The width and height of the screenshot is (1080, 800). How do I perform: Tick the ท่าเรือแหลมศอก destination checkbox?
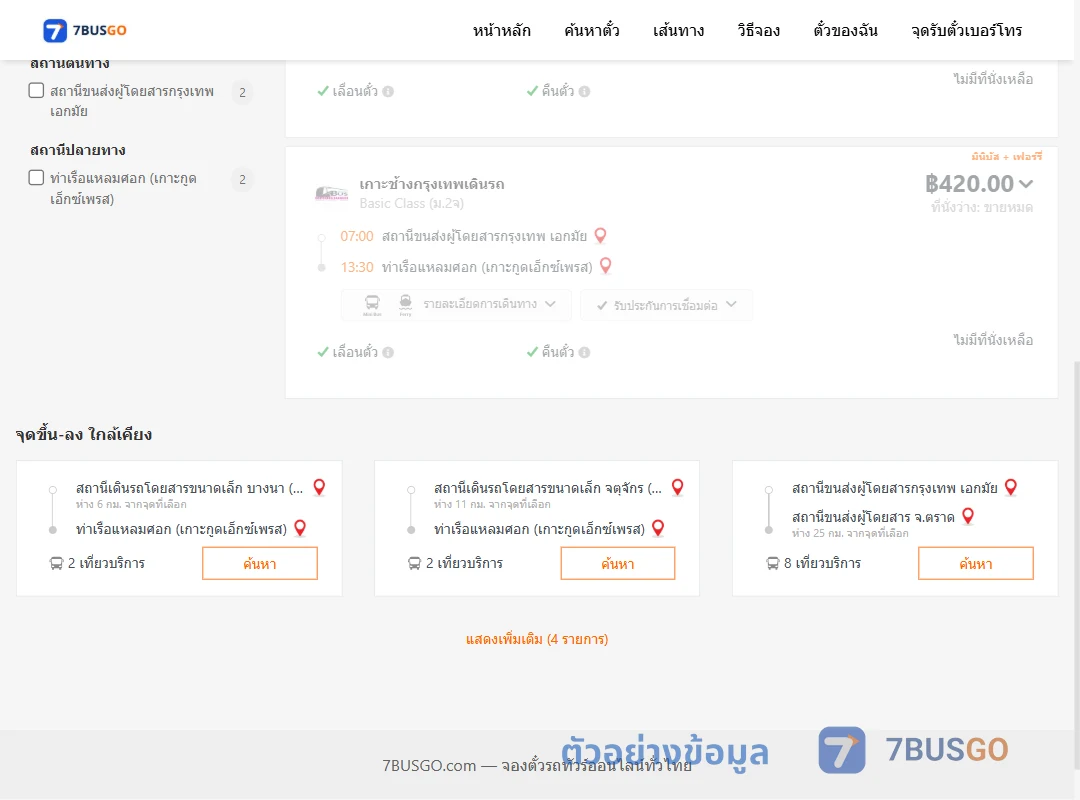tap(37, 178)
